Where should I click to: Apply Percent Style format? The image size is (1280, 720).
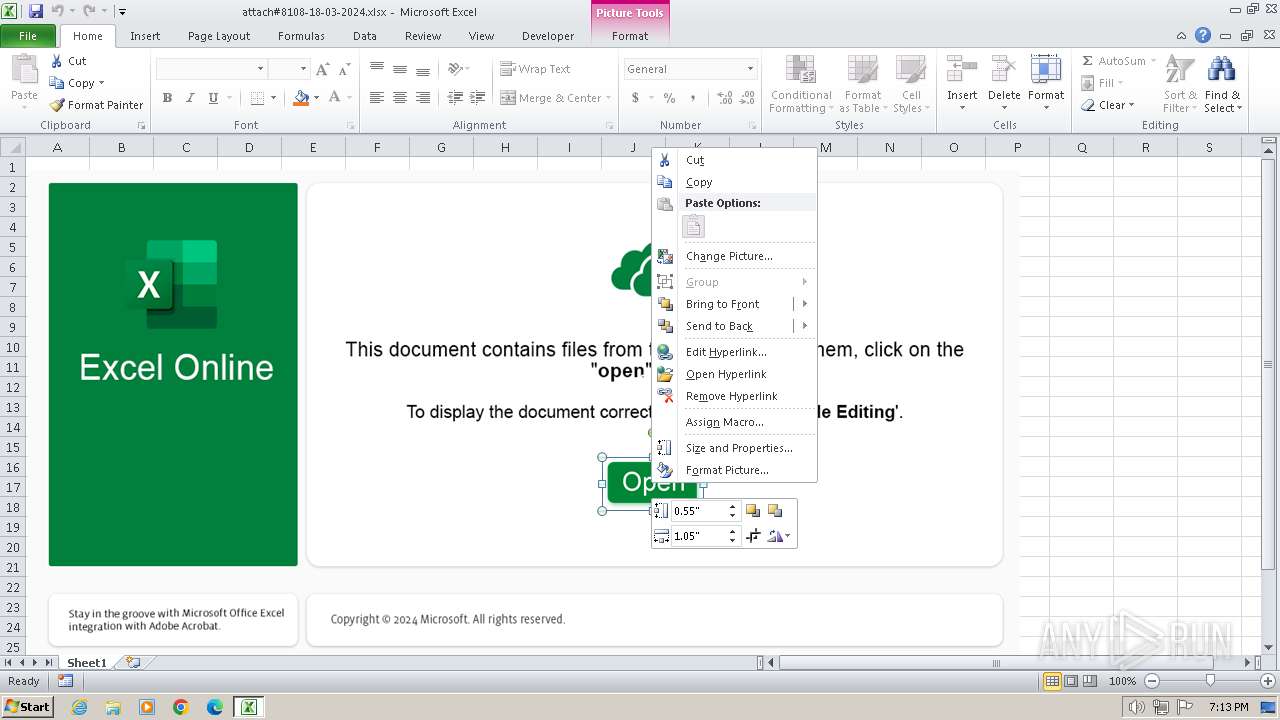click(669, 98)
